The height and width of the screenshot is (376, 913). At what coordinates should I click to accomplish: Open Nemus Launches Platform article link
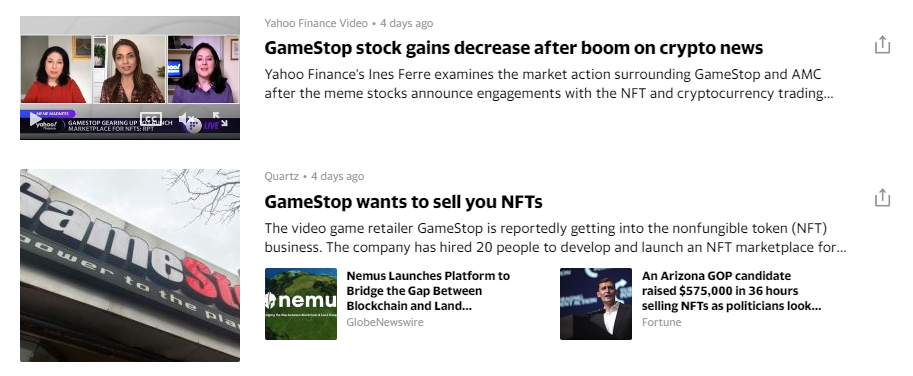tap(428, 290)
